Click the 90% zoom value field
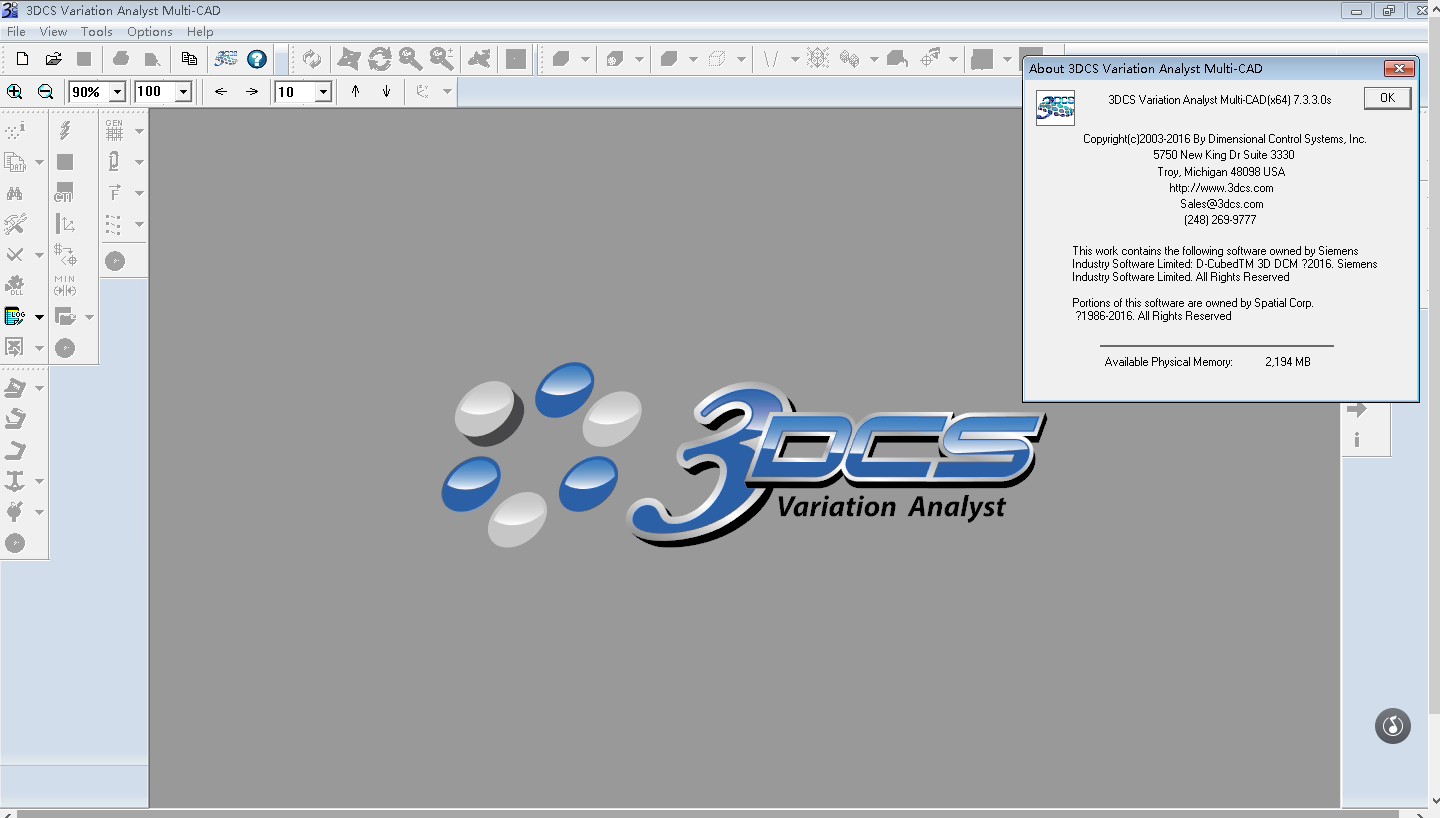The height and width of the screenshot is (818, 1440). point(88,92)
